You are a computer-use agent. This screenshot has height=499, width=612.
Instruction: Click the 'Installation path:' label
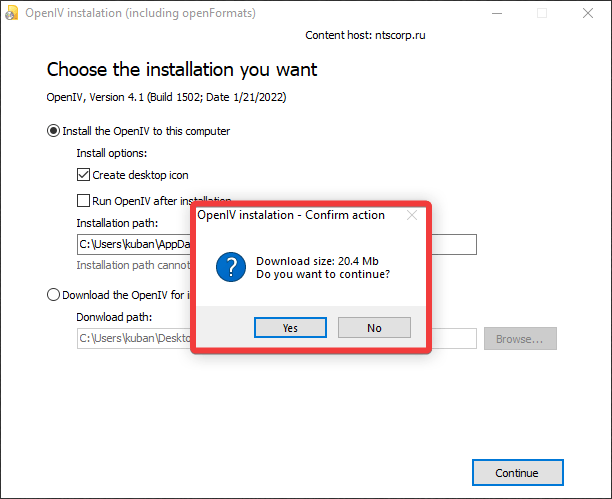click(x=117, y=223)
